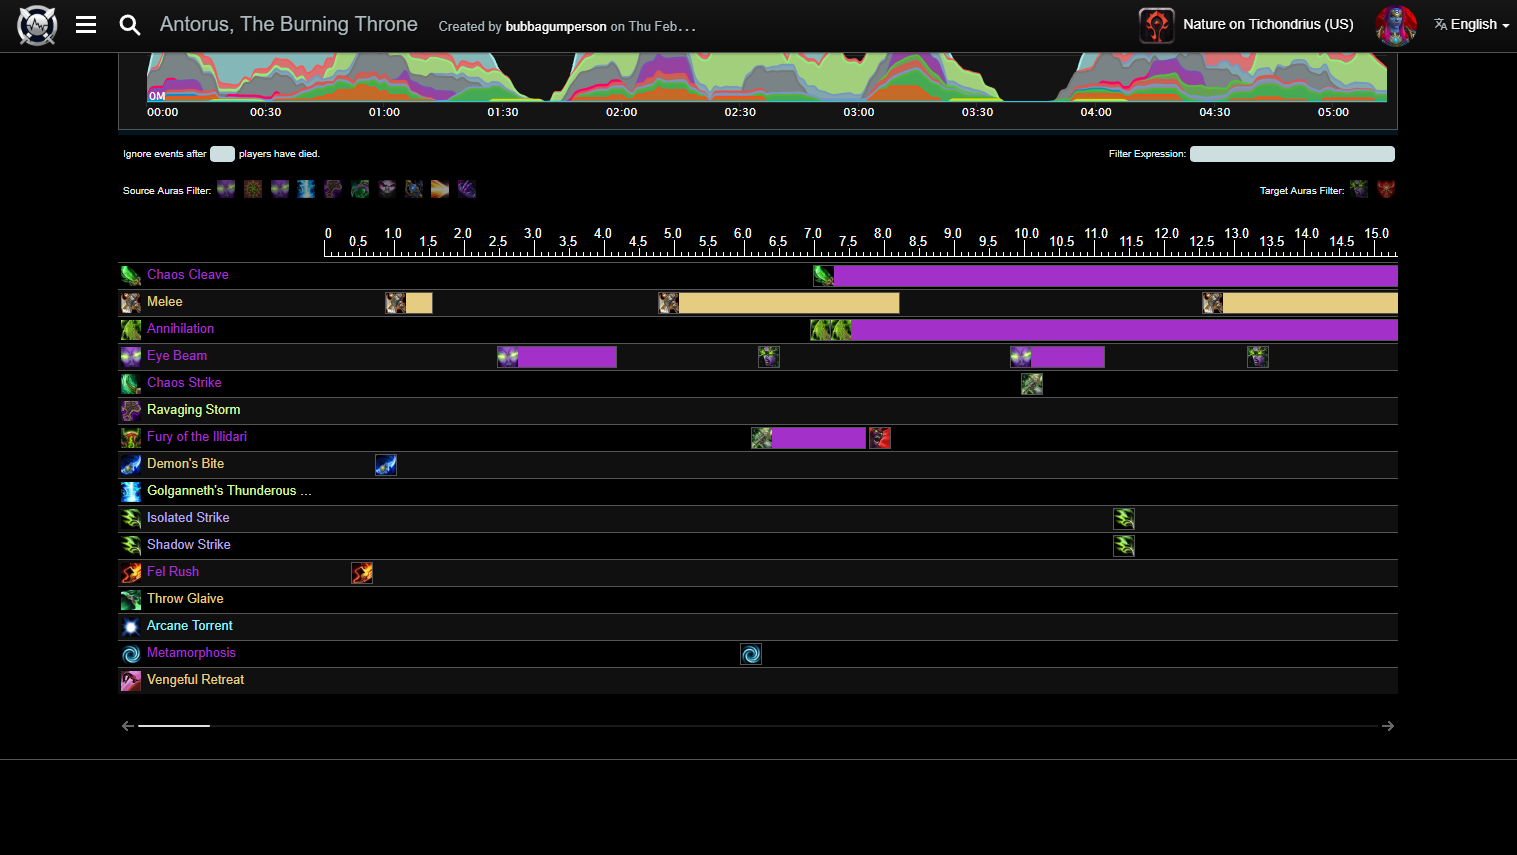The width and height of the screenshot is (1517, 855).
Task: Click Eye Beam bar near 10.0 seconds
Action: click(x=1067, y=357)
